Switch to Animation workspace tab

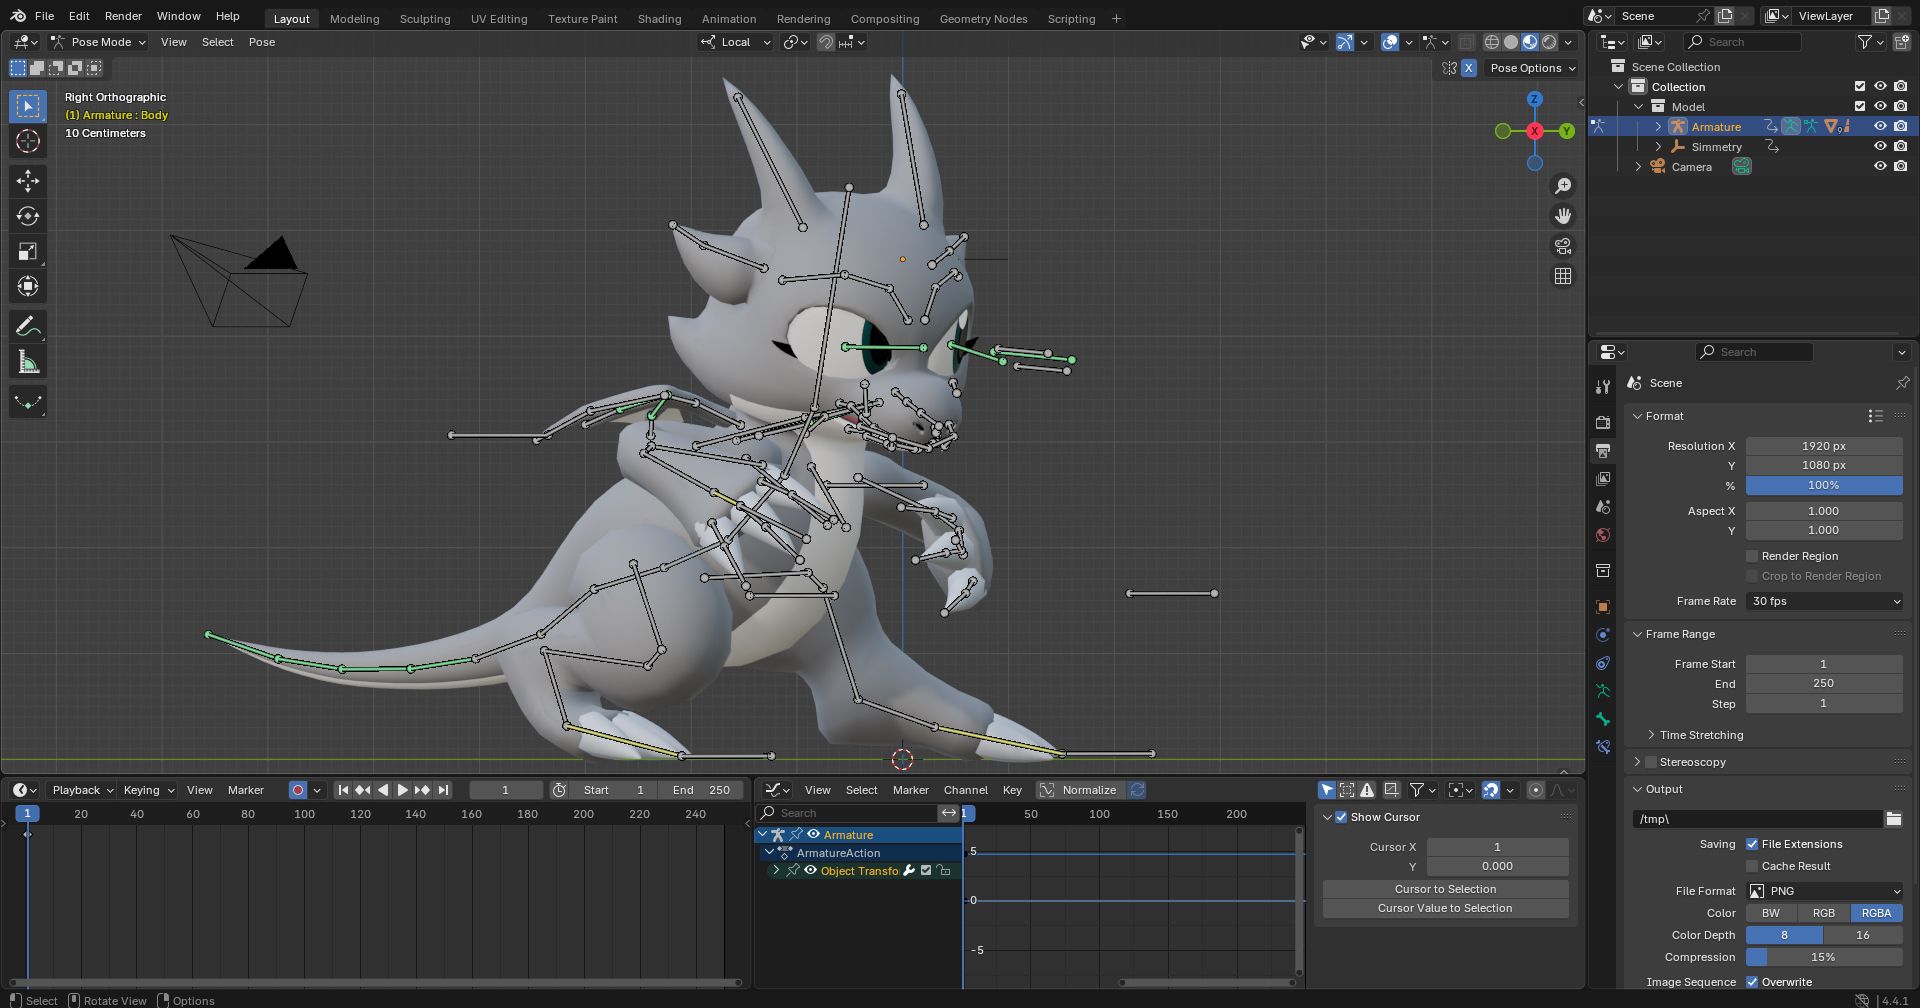point(728,18)
